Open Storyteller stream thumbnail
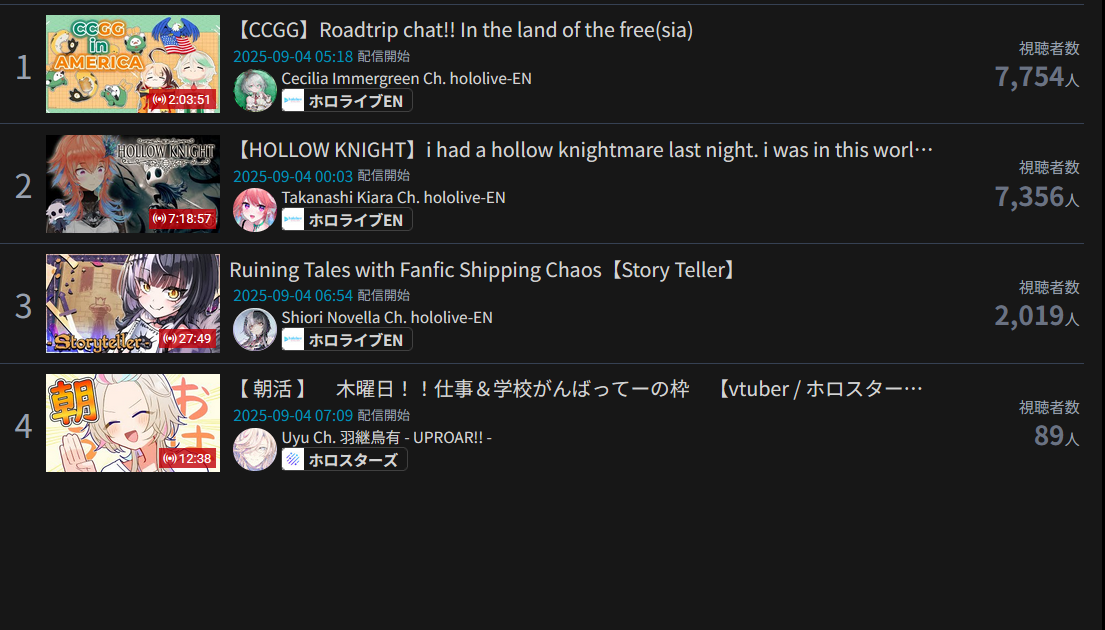Image resolution: width=1105 pixels, height=630 pixels. [132, 303]
